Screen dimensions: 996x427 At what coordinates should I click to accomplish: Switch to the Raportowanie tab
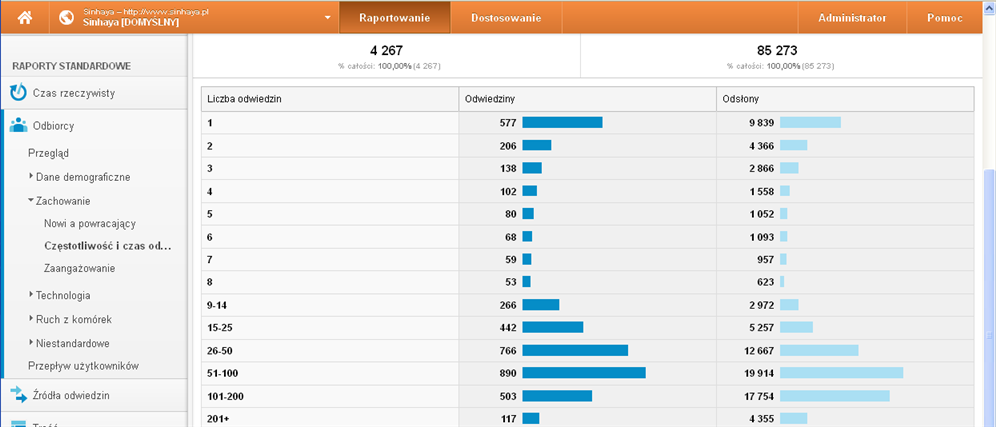pos(394,18)
